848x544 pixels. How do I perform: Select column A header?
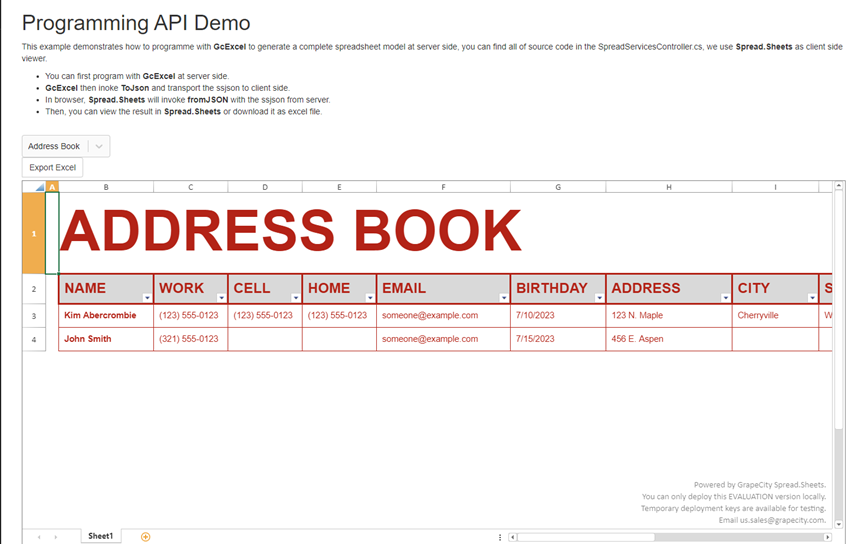52,187
